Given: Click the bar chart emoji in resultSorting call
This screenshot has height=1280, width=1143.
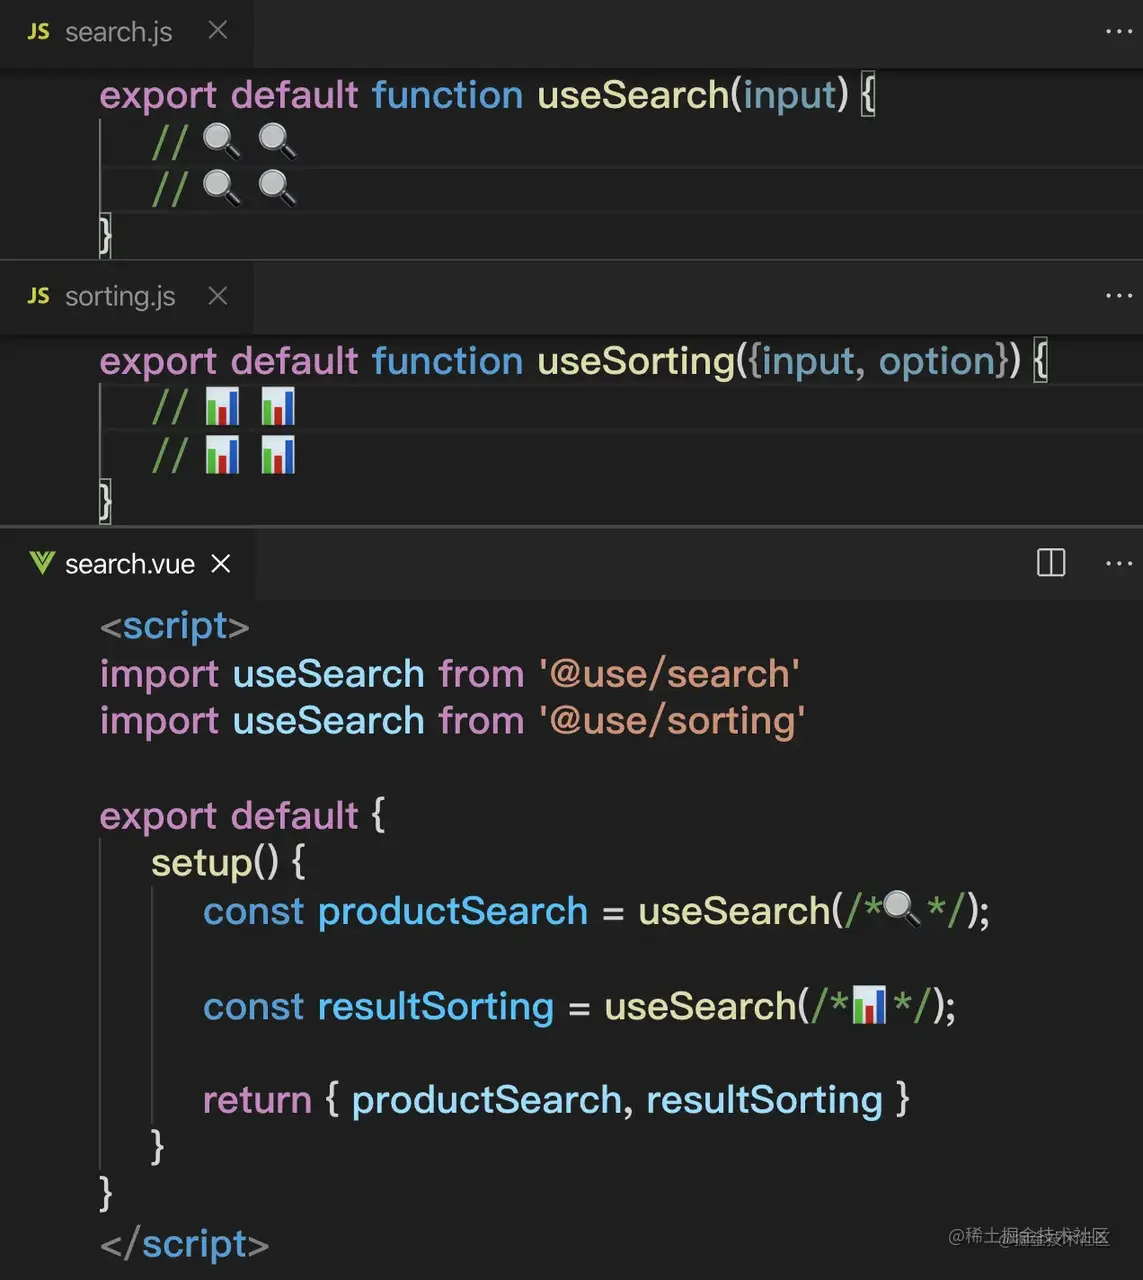Looking at the screenshot, I should tap(869, 1006).
